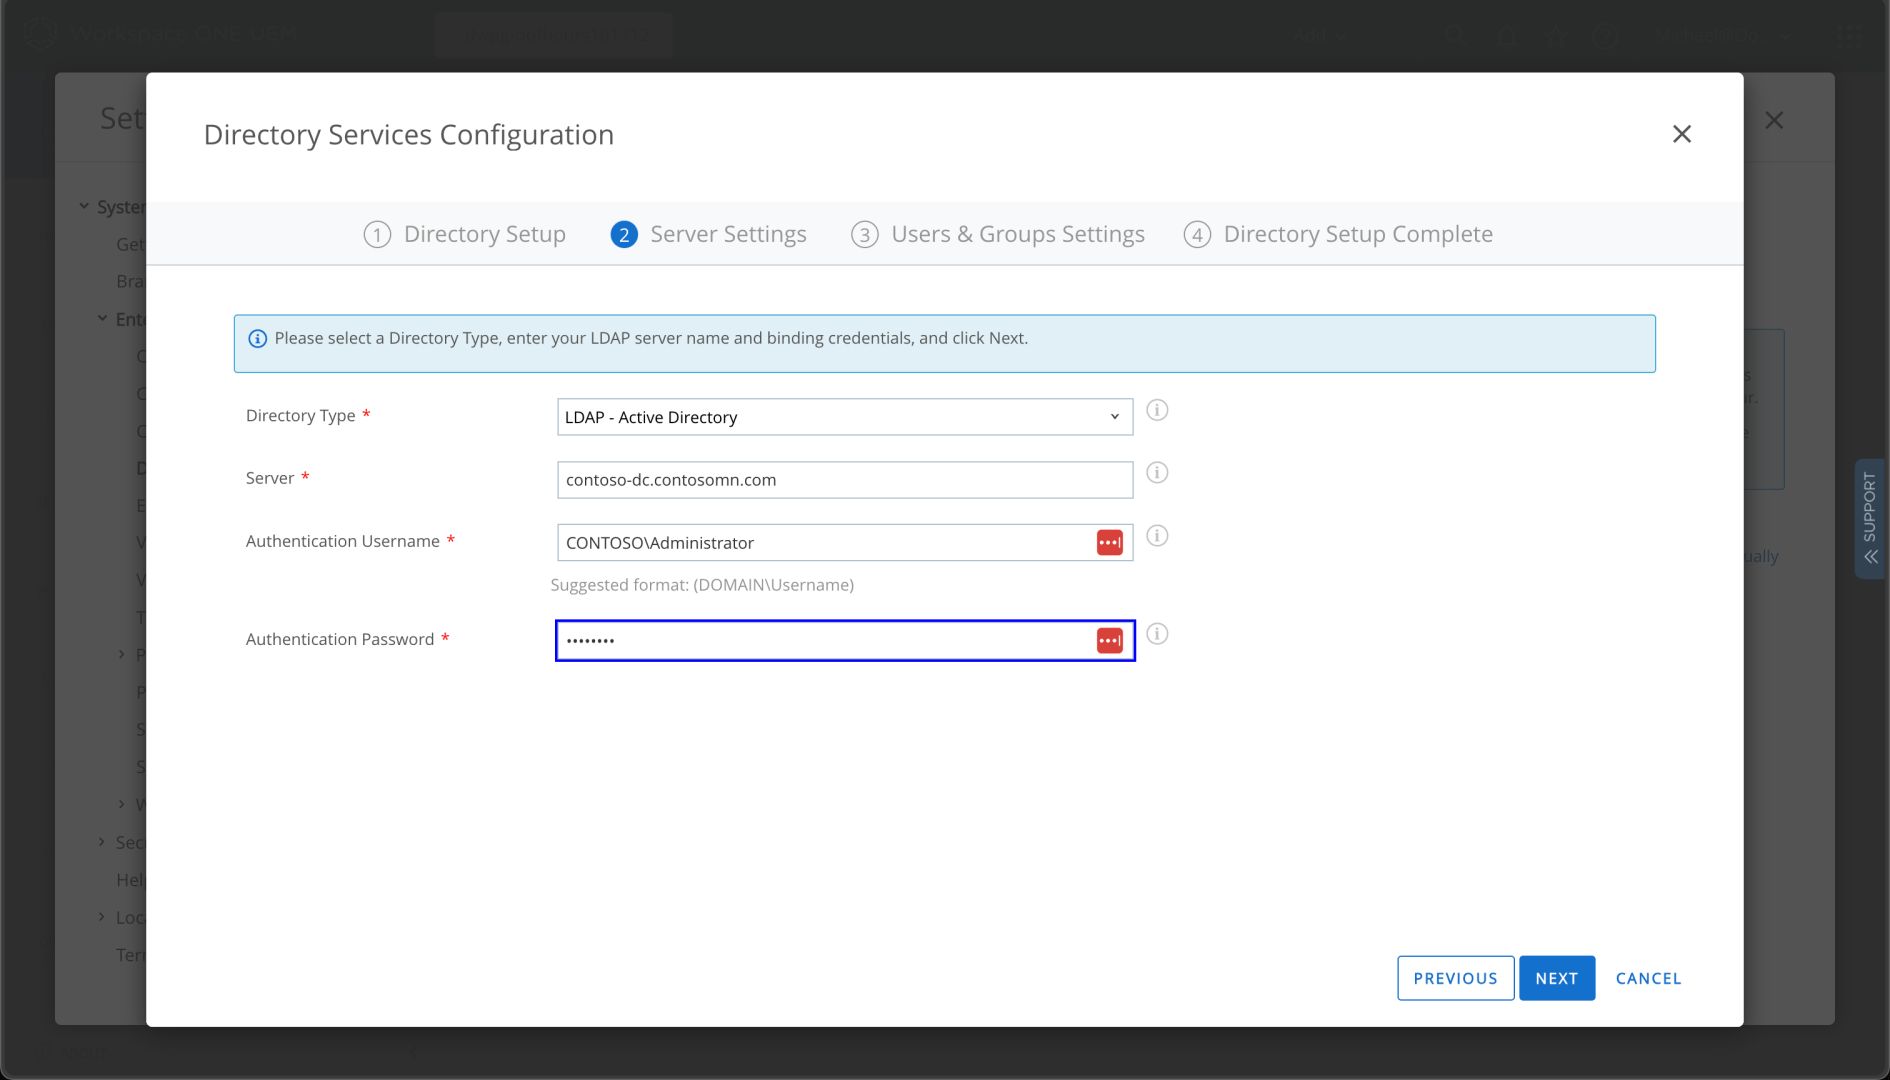Click password manager icon in Password field
The width and height of the screenshot is (1890, 1080).
click(1110, 641)
